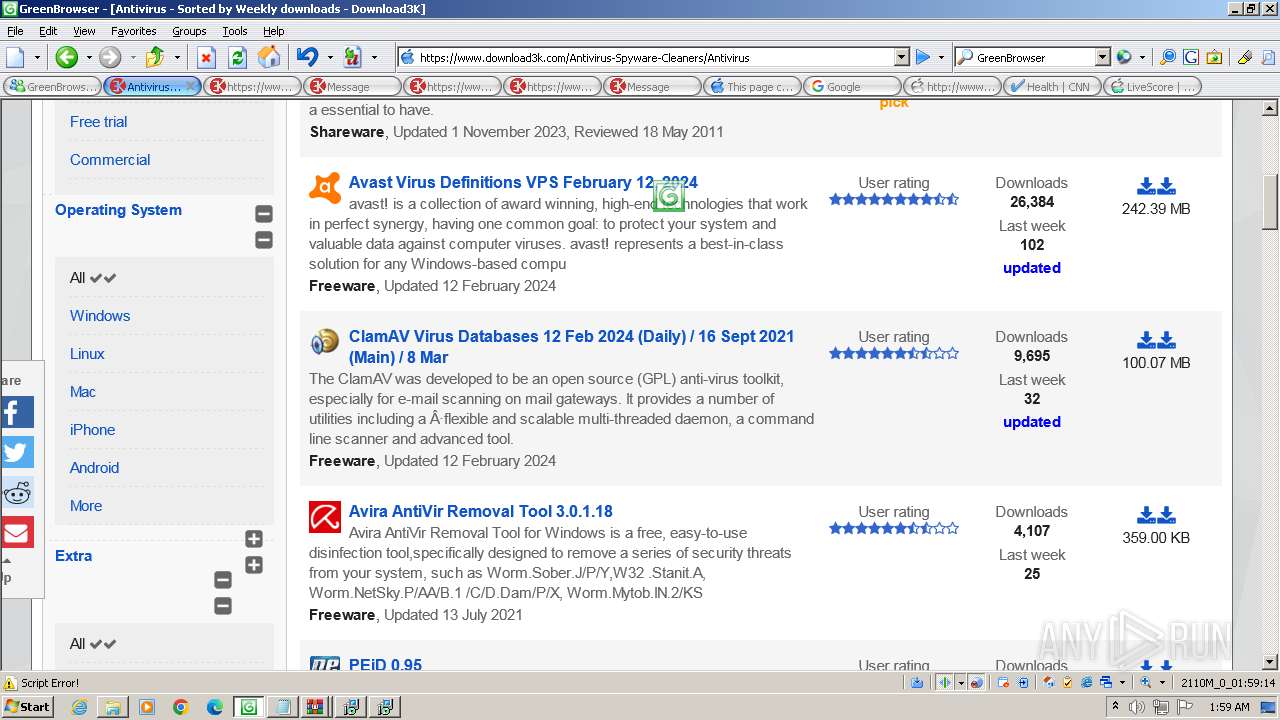Click the Google G search toolbar icon
The image size is (1280, 720).
[x=1190, y=57]
